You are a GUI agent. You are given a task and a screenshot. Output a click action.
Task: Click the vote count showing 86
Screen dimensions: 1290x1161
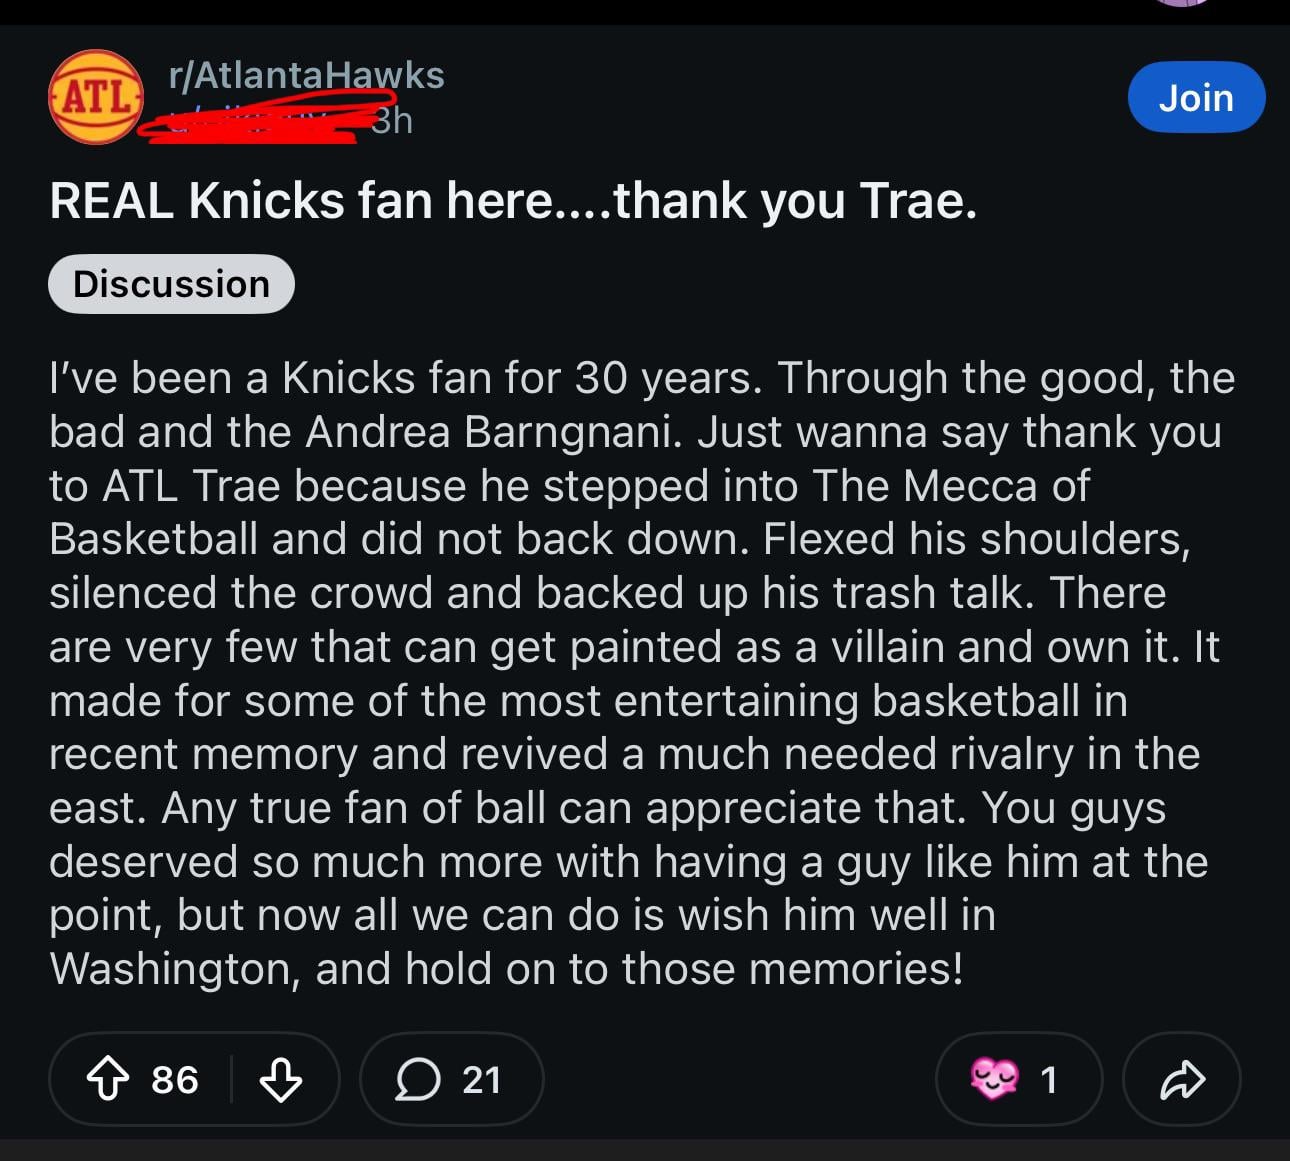pos(175,1080)
